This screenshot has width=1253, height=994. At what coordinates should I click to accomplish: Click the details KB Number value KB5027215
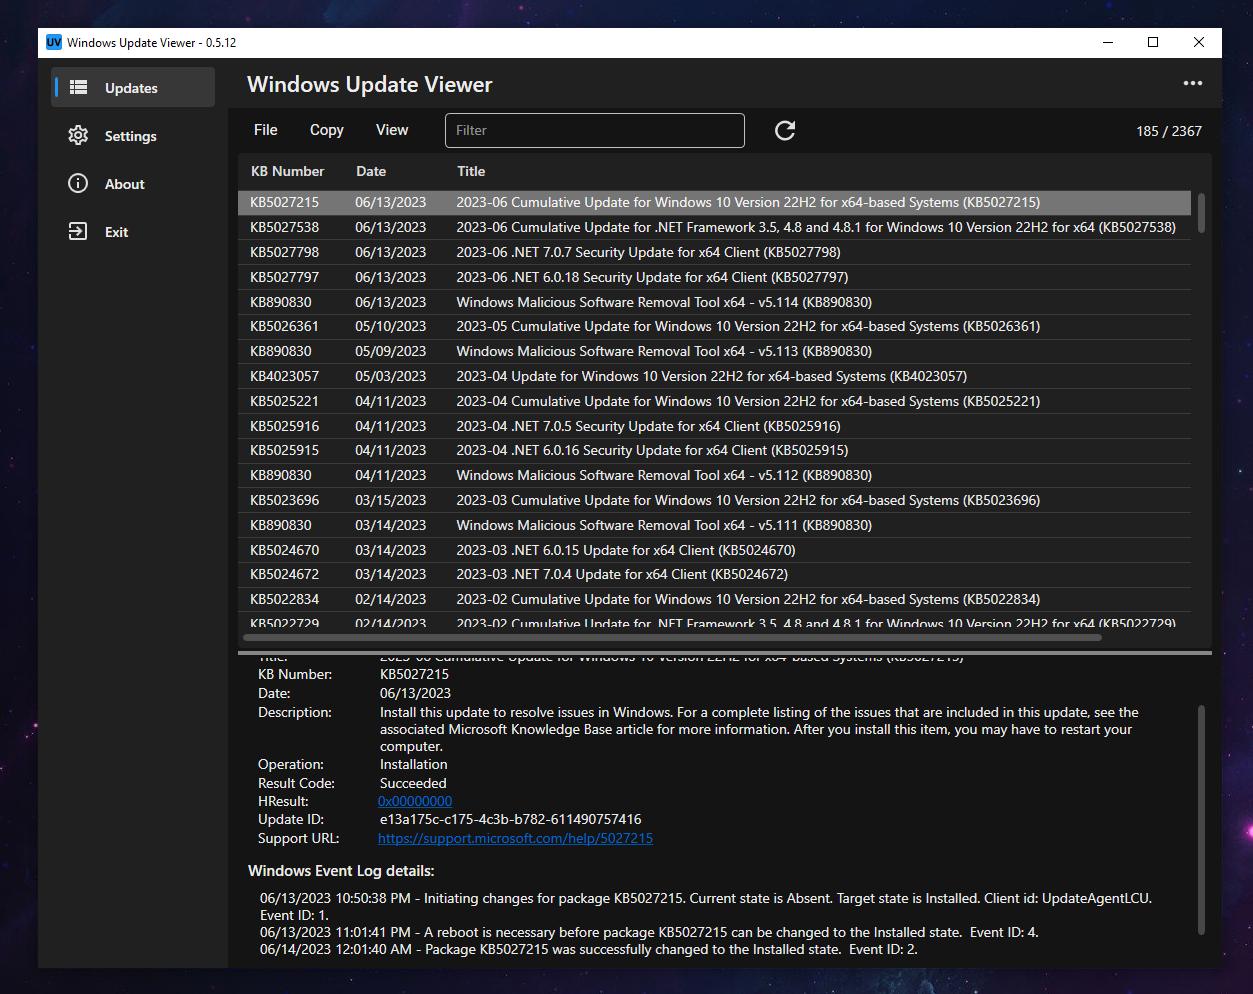click(414, 674)
